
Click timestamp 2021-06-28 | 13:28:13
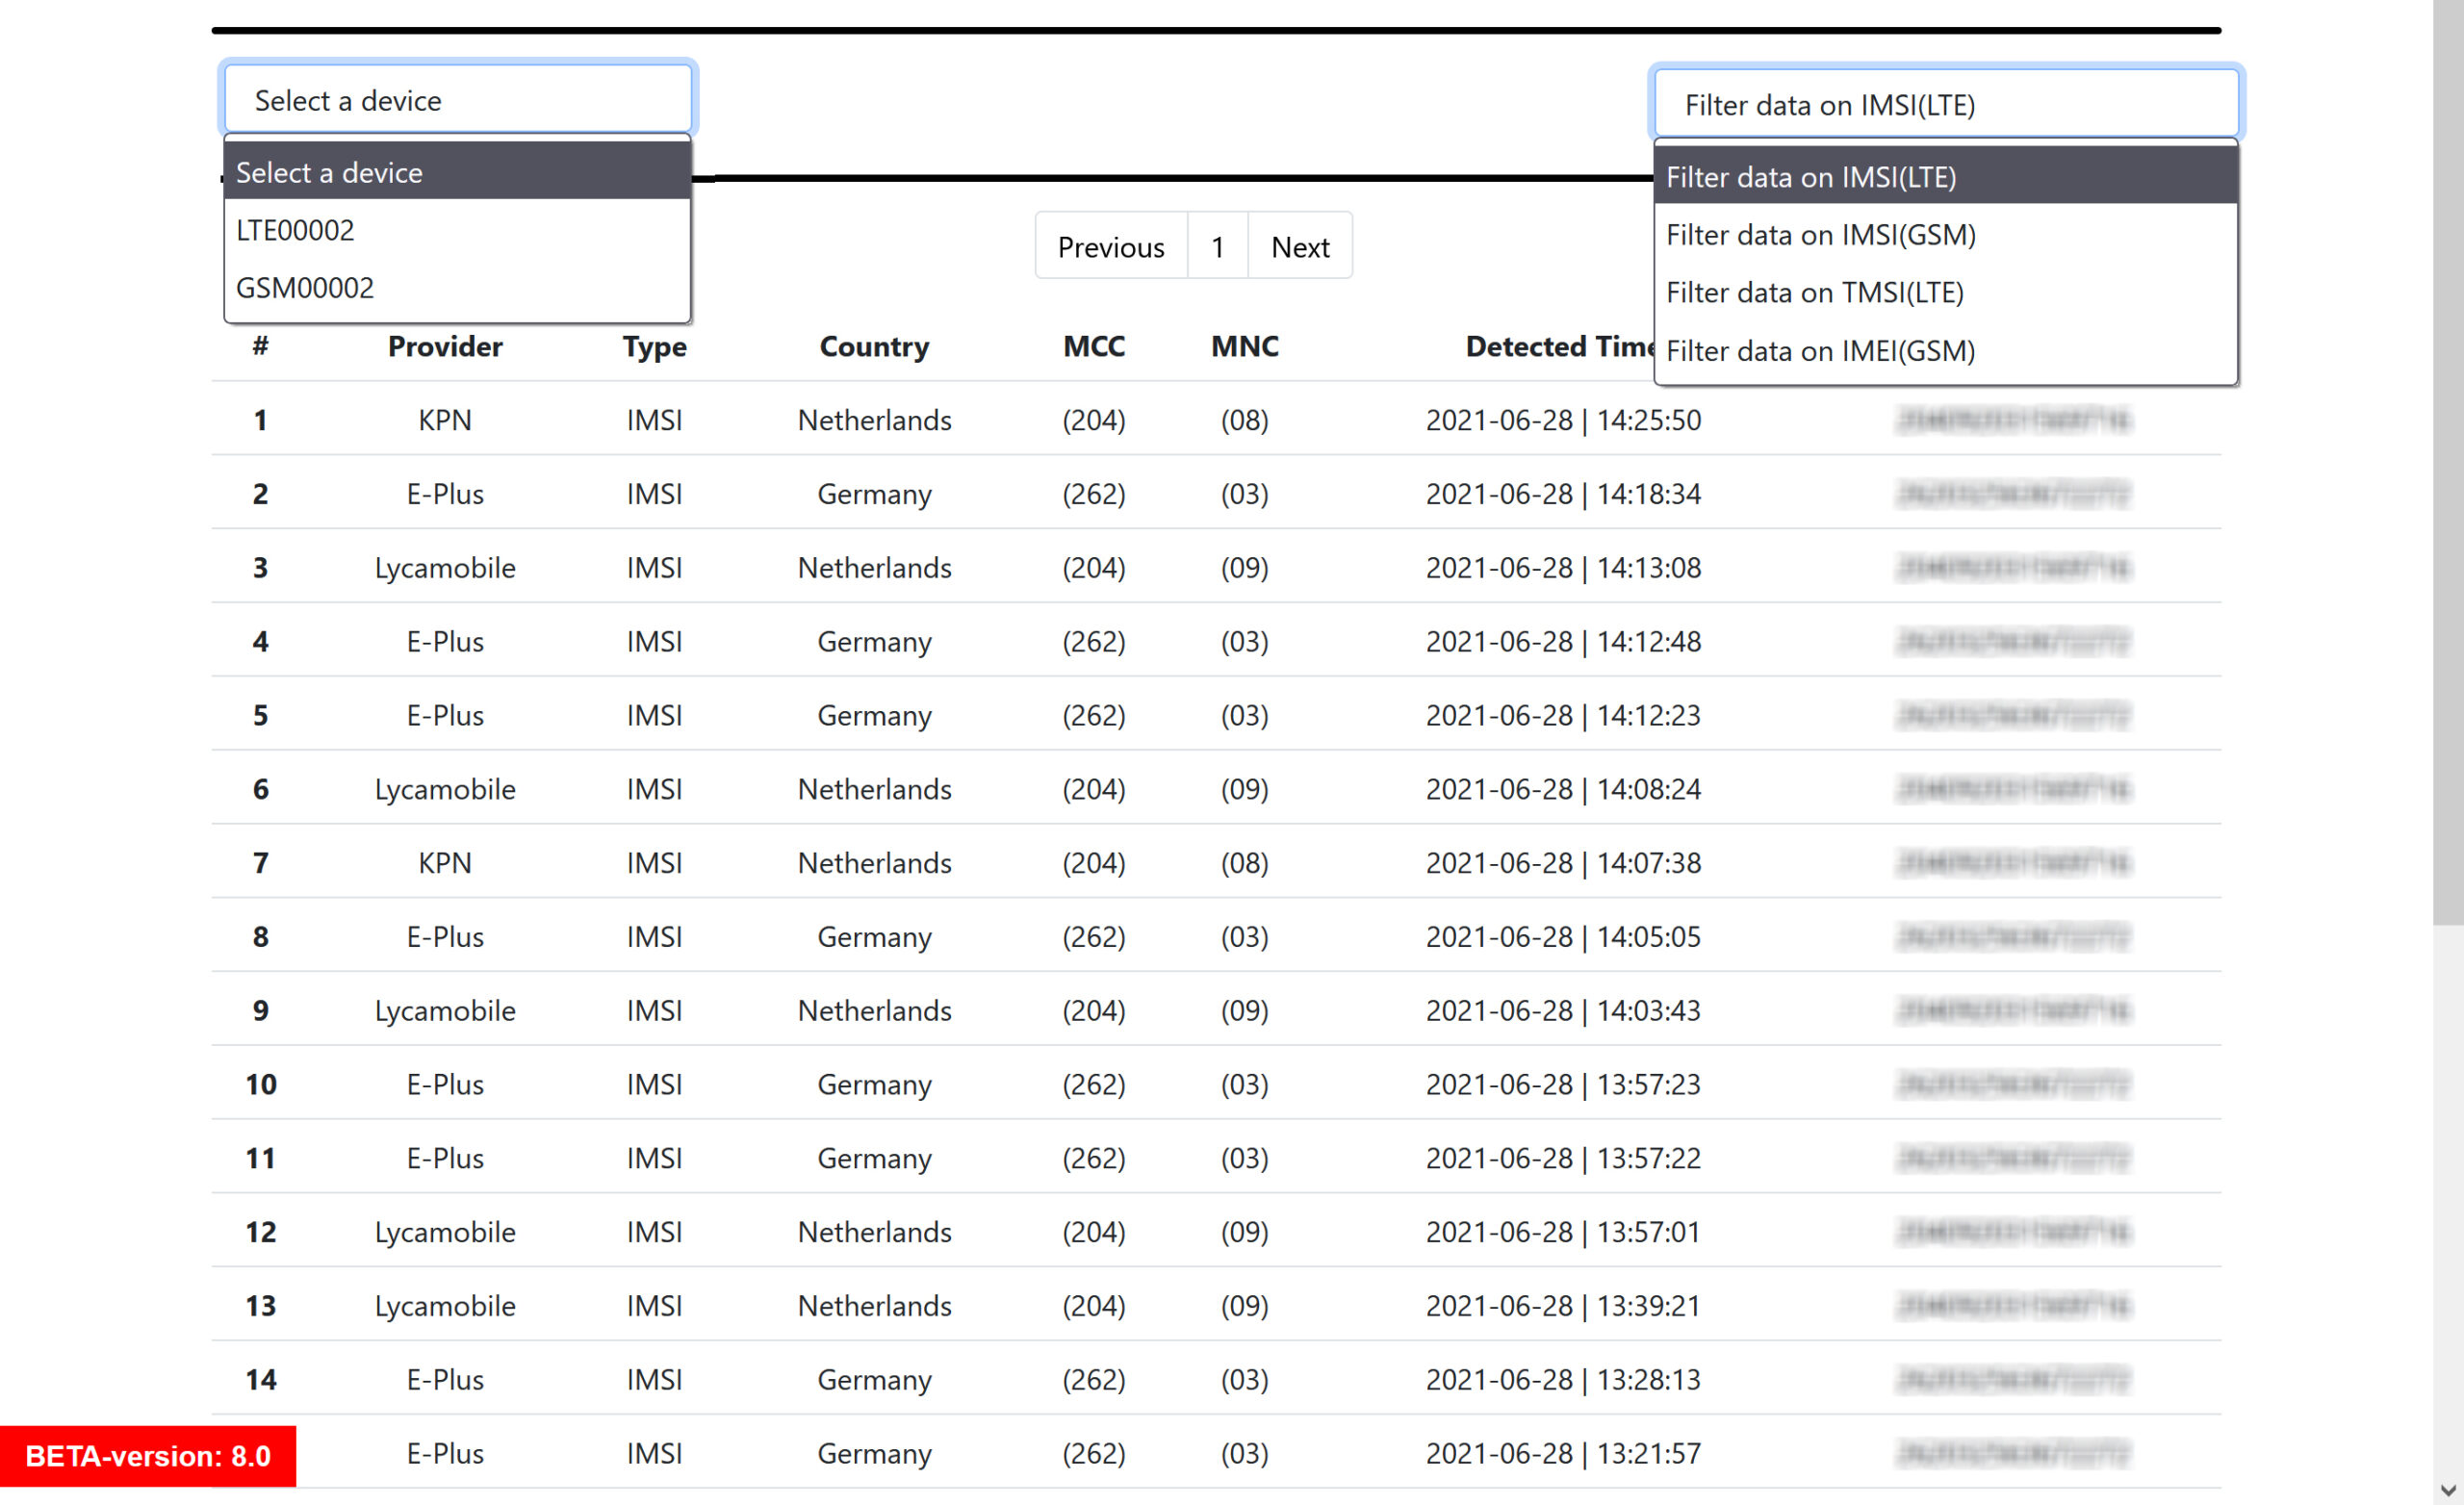point(1563,1380)
